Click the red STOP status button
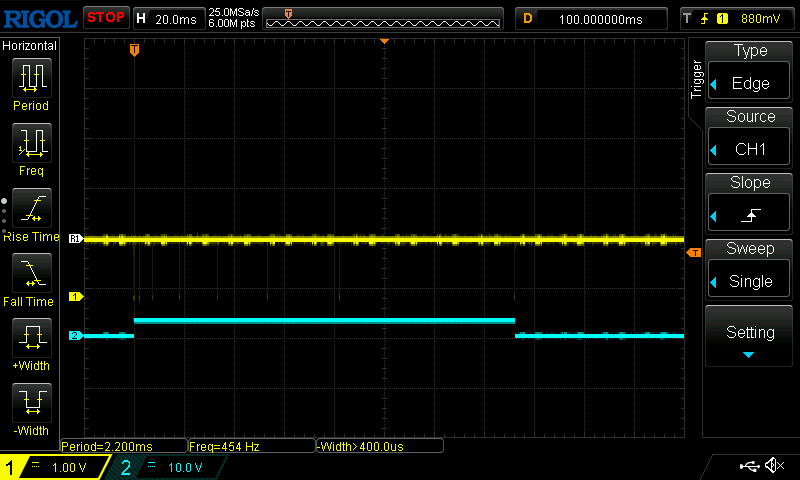The width and height of the screenshot is (800, 480). (x=105, y=17)
